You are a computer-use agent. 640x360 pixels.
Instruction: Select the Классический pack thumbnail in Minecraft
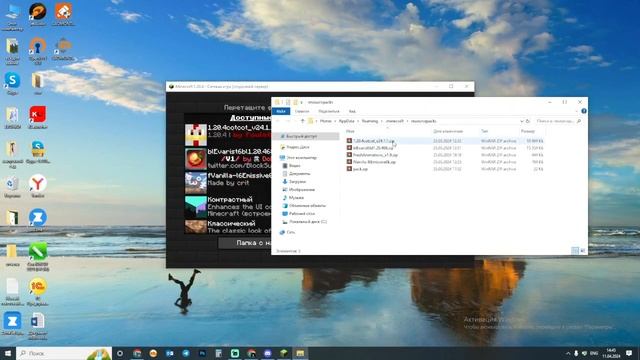coord(196,227)
